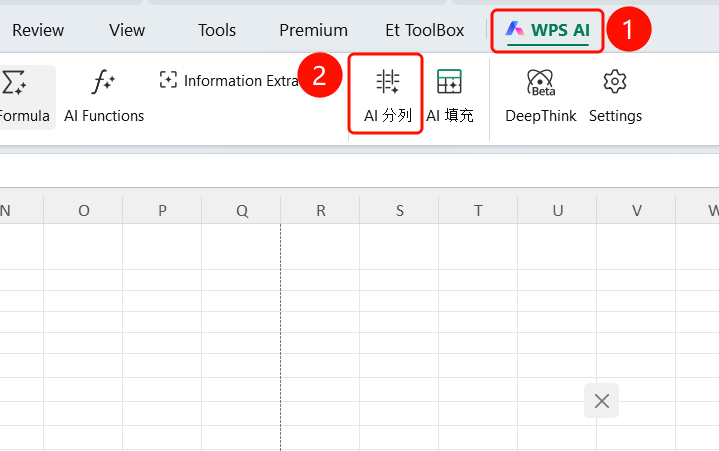Viewport: 719px width, 451px height.
Task: Select column V header
Action: [636, 210]
